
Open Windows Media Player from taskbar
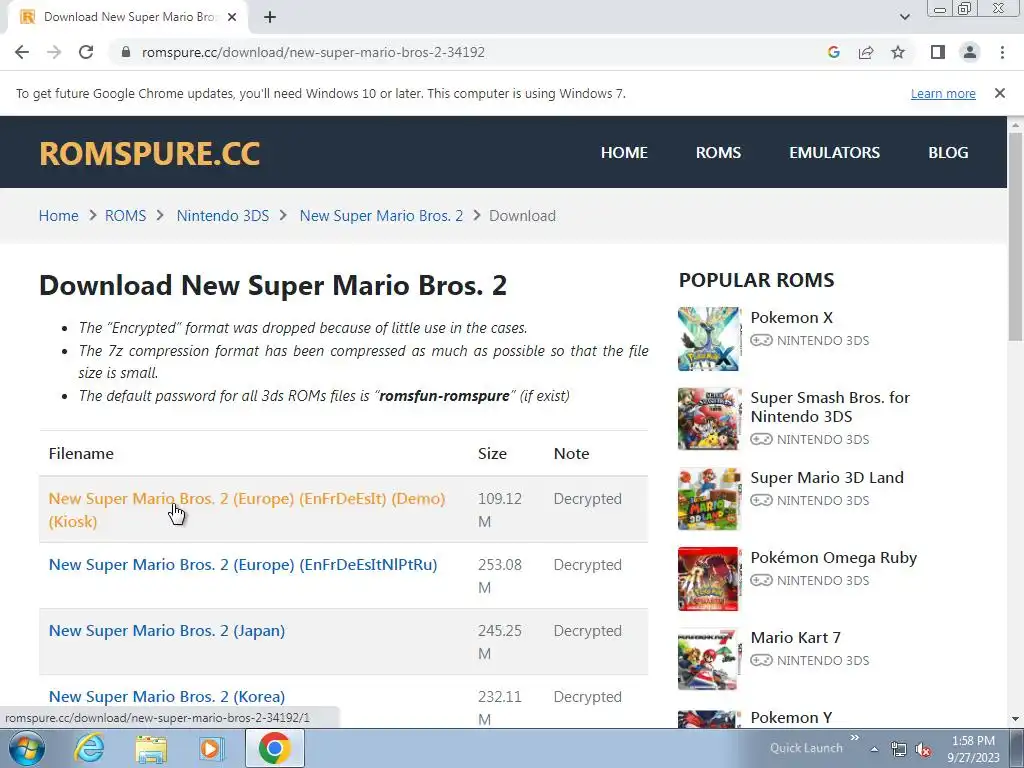click(x=211, y=748)
